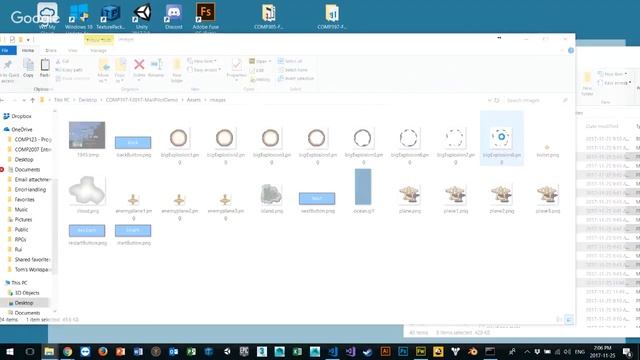The image size is (640, 360).
Task: Click Paste shortcut in the ribbon
Action: point(73,78)
